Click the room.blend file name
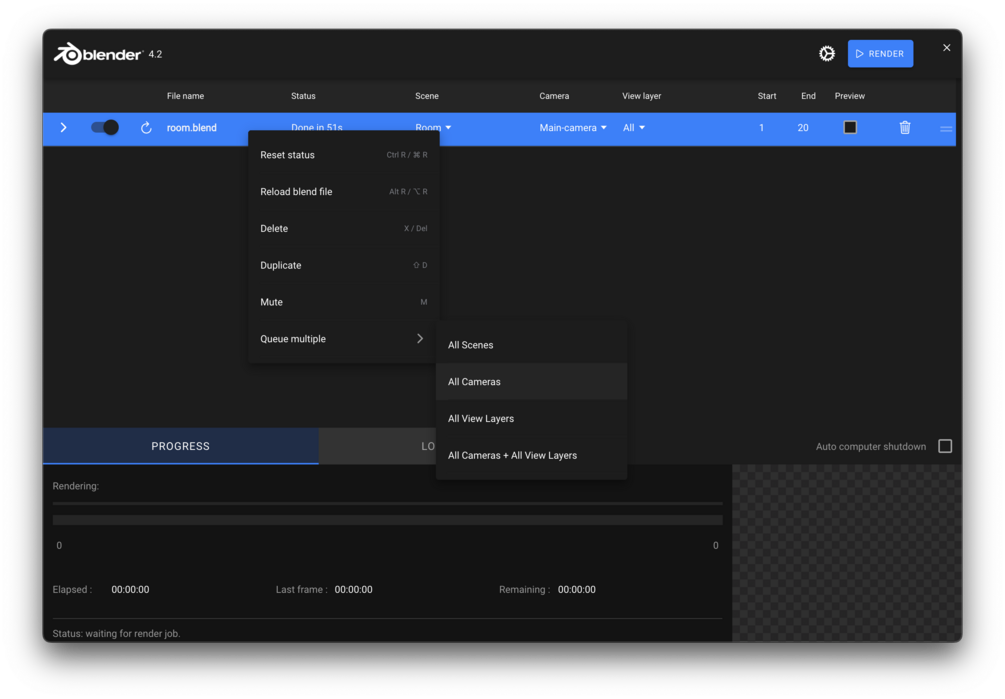This screenshot has height=699, width=1005. tap(192, 127)
